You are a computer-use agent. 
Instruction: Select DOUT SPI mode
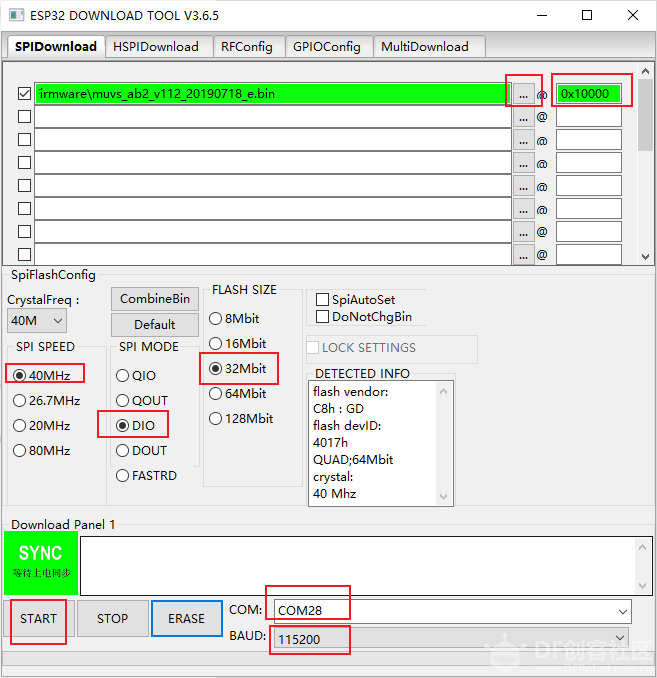pyautogui.click(x=141, y=451)
